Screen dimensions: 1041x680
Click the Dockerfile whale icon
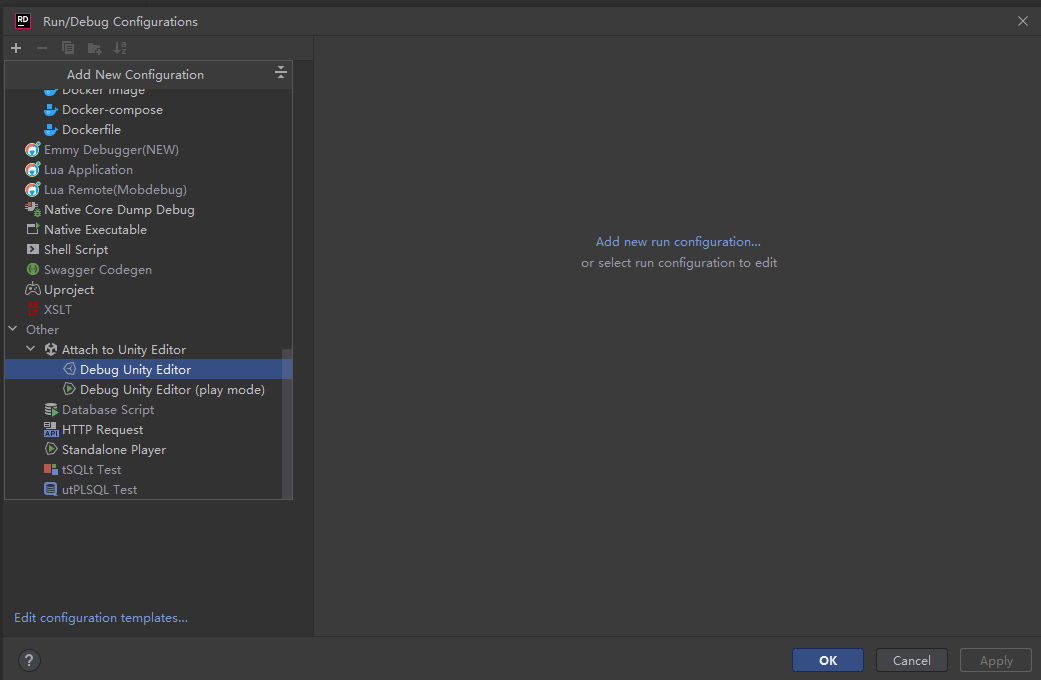coord(50,129)
